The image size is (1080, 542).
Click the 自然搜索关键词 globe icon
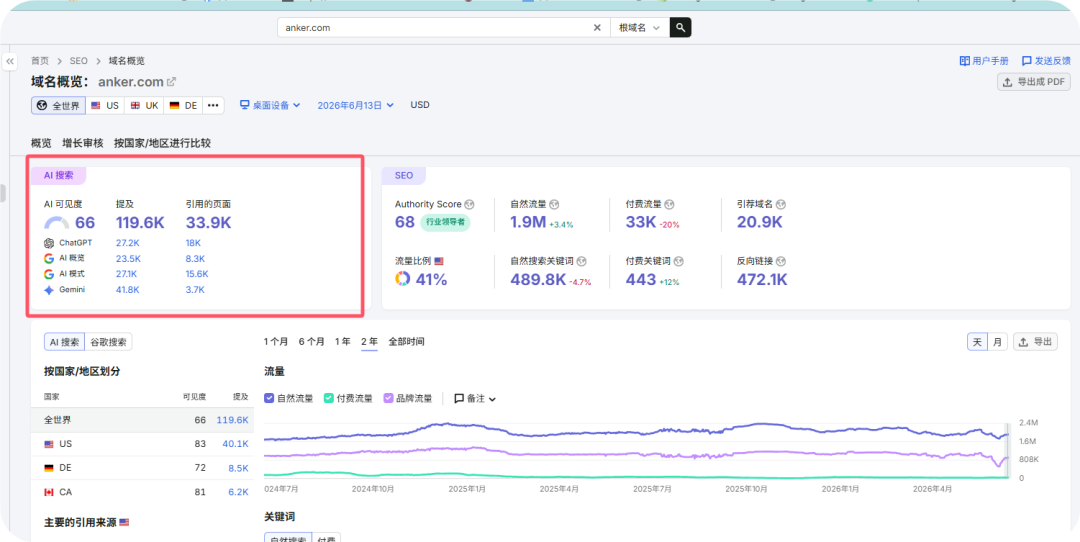581,262
